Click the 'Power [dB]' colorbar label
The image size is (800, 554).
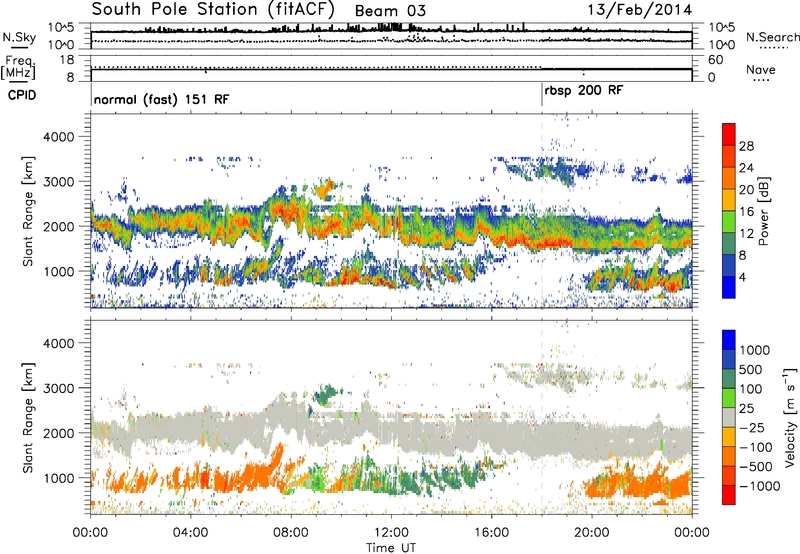coord(763,211)
